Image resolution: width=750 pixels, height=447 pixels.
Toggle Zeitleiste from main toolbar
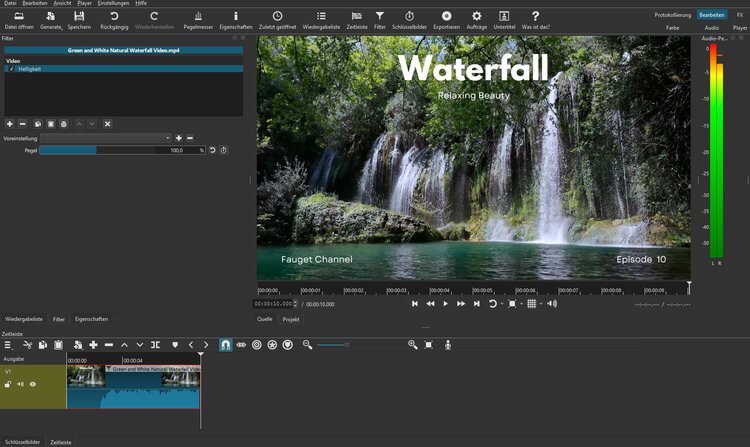pyautogui.click(x=357, y=21)
